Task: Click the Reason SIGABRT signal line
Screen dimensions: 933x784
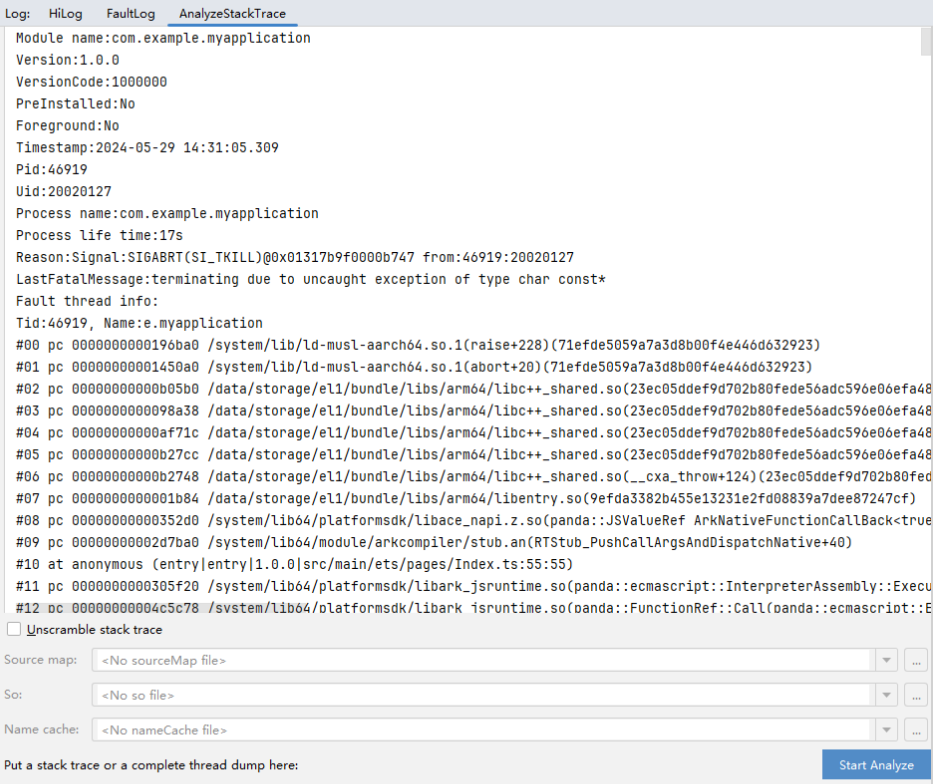Action: click(x=294, y=257)
